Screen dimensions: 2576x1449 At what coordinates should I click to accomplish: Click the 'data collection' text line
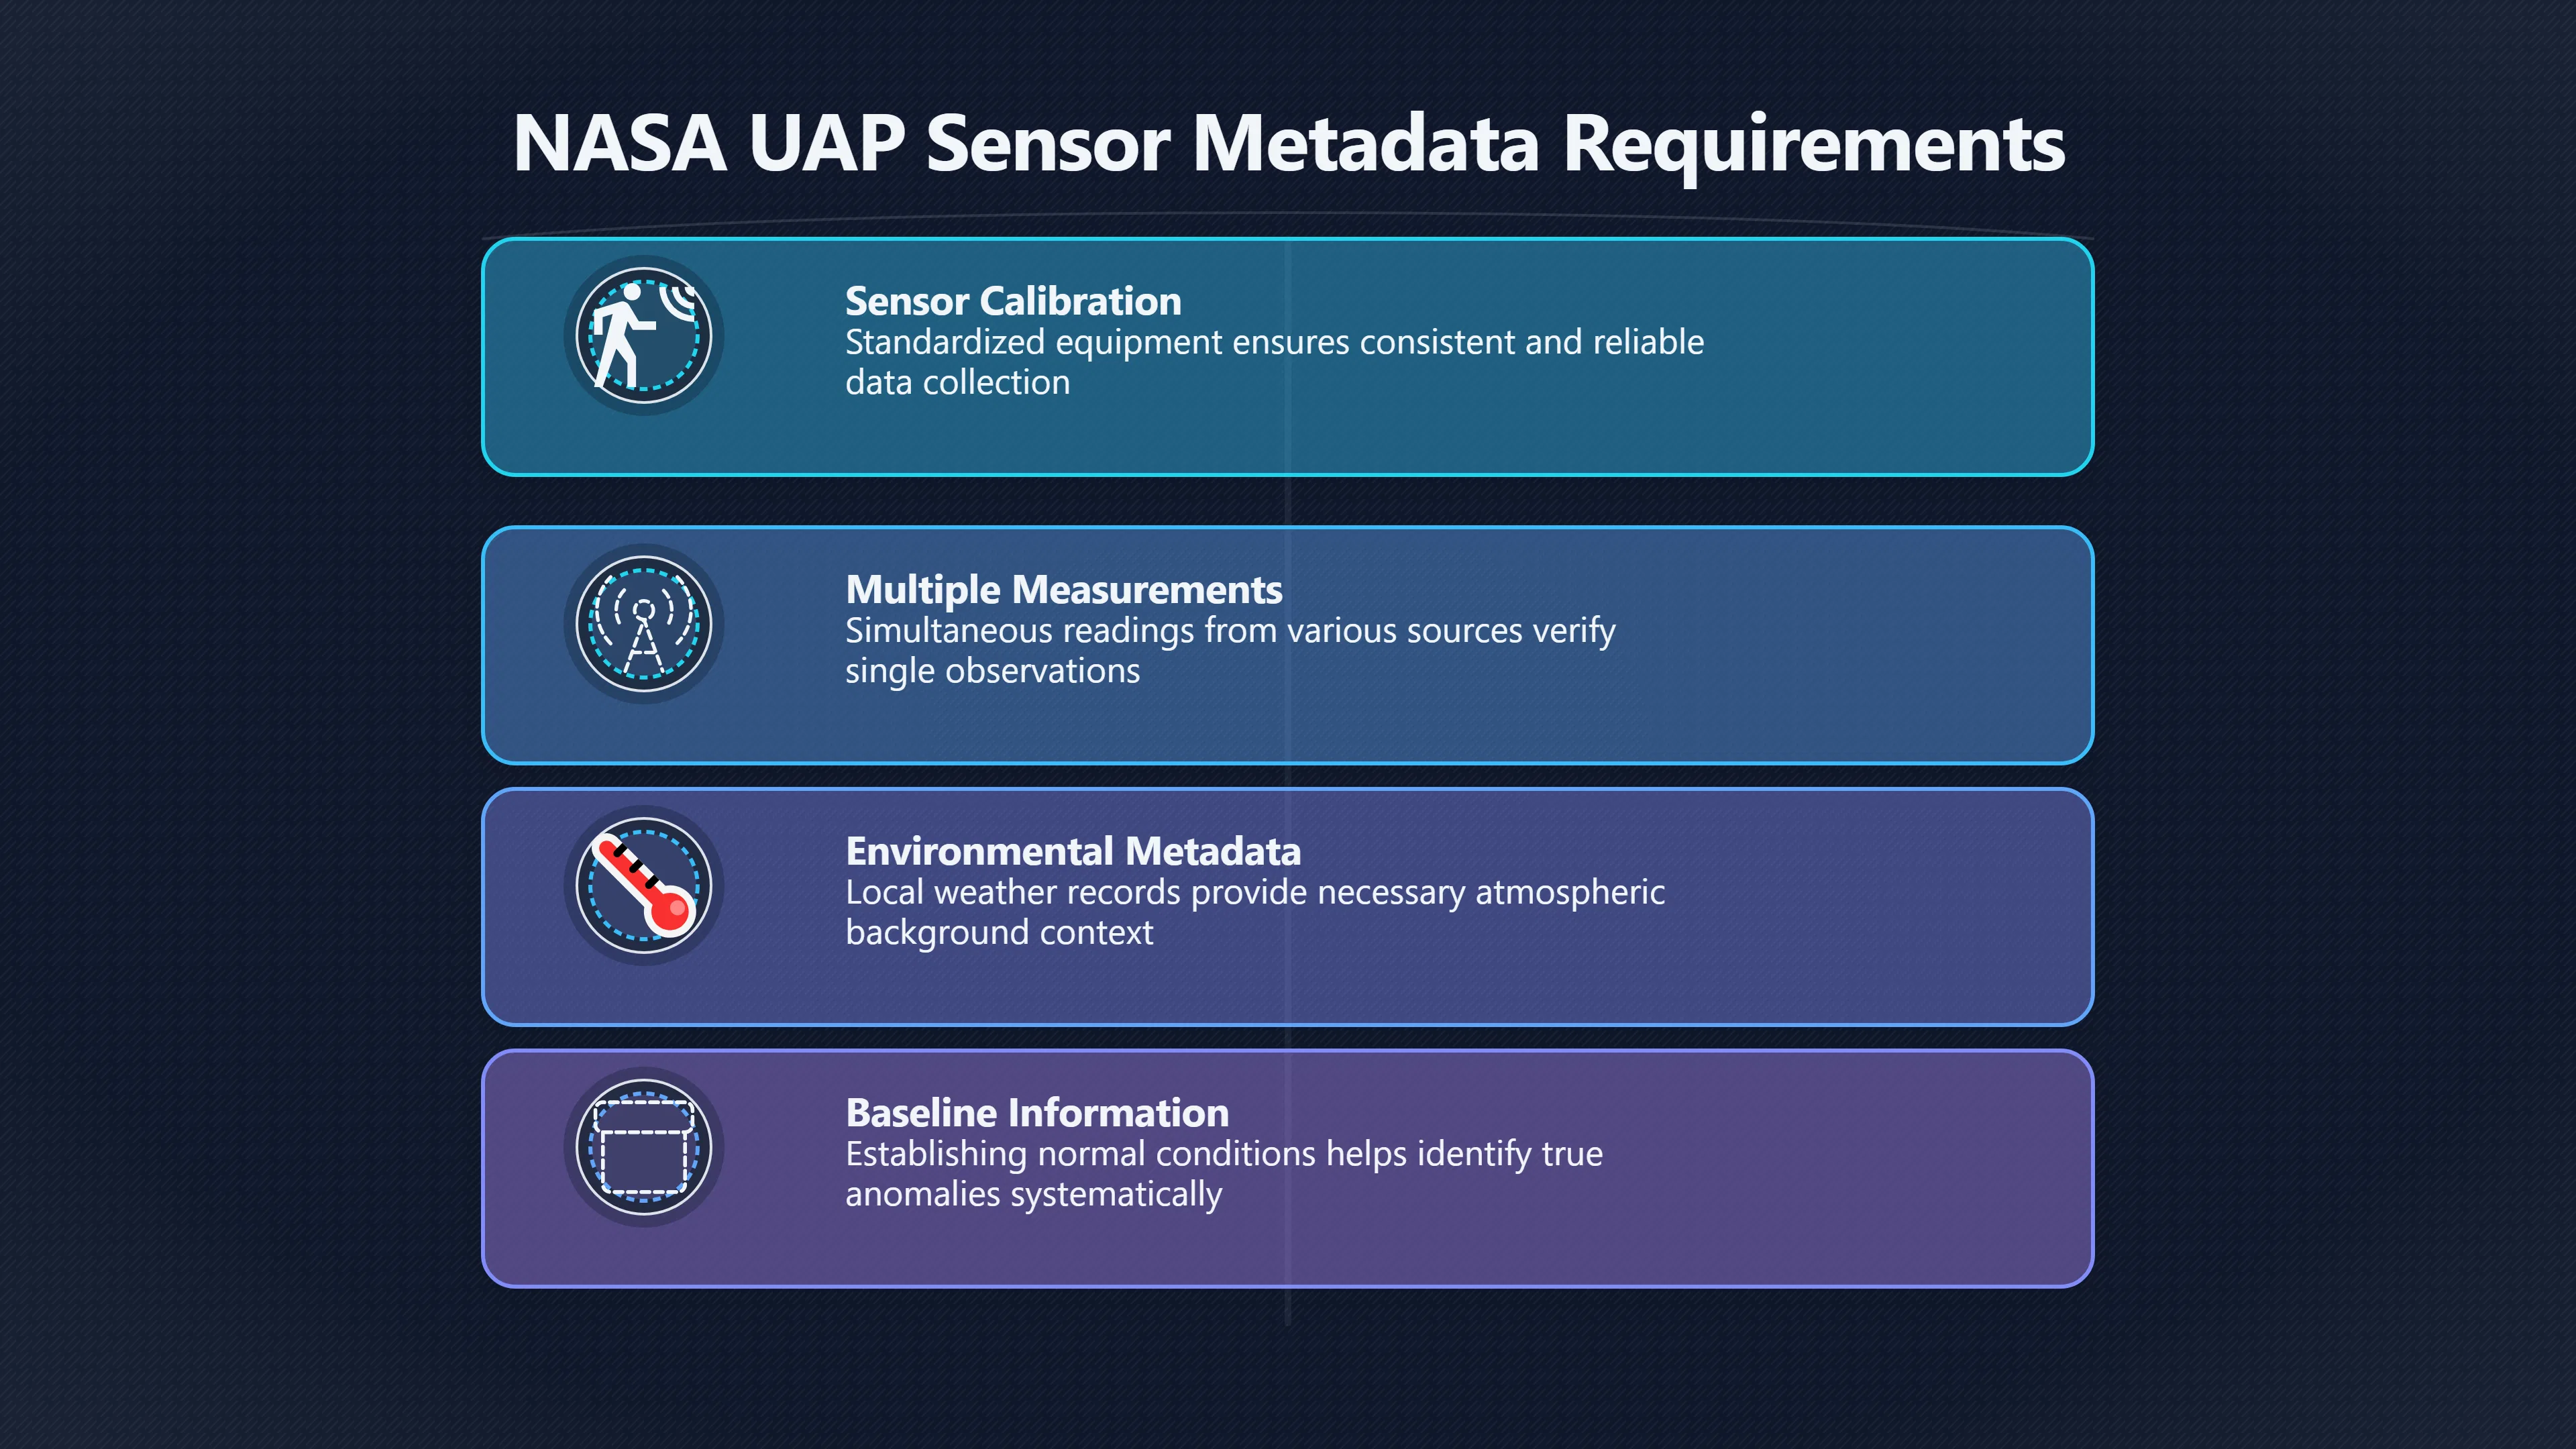click(957, 382)
